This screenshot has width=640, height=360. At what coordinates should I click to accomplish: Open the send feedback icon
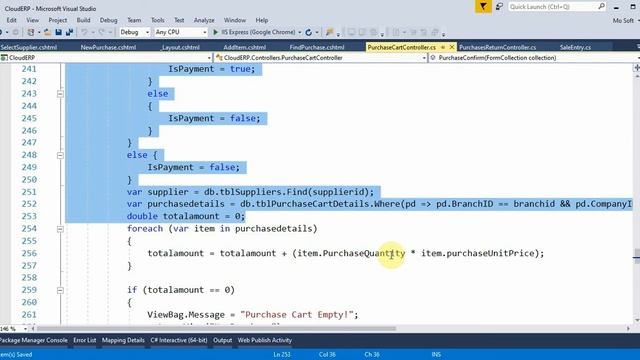tap(499, 7)
